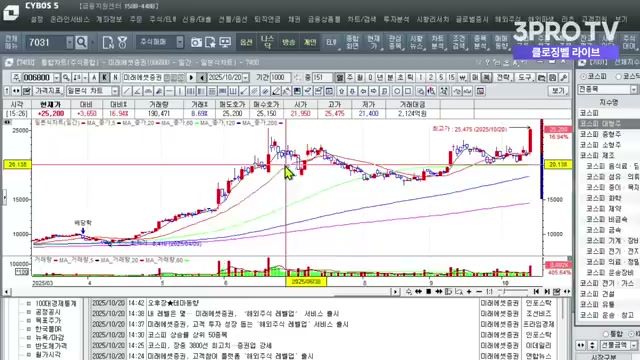Click the stock code search magnifier icon
640x360 pixels.
point(66,77)
